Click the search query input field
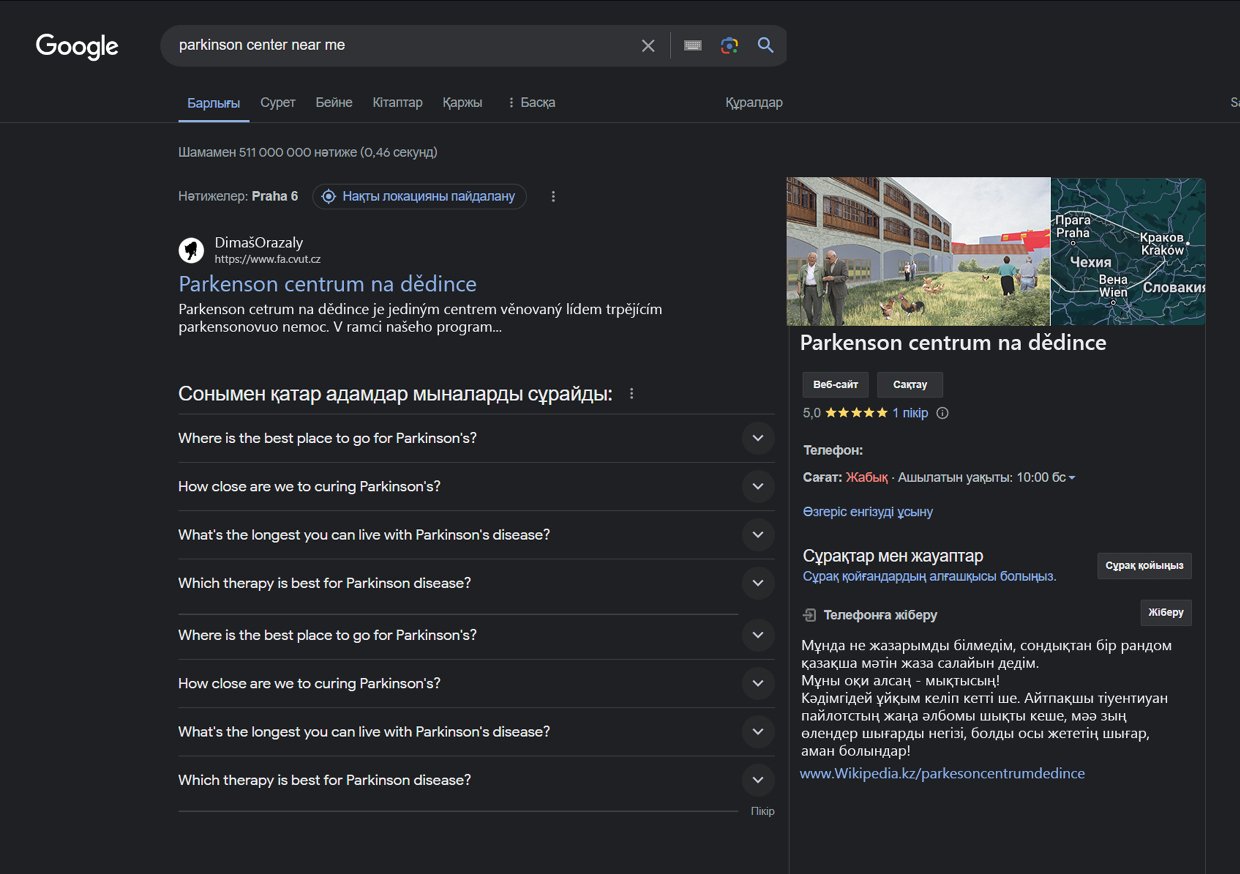1240x874 pixels. click(400, 46)
